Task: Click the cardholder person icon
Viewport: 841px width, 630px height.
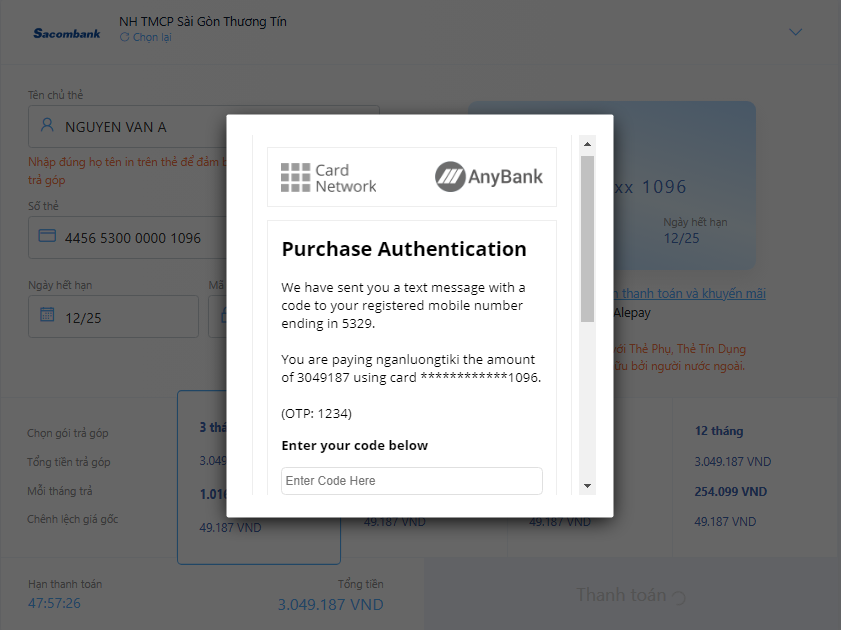Action: 47,125
